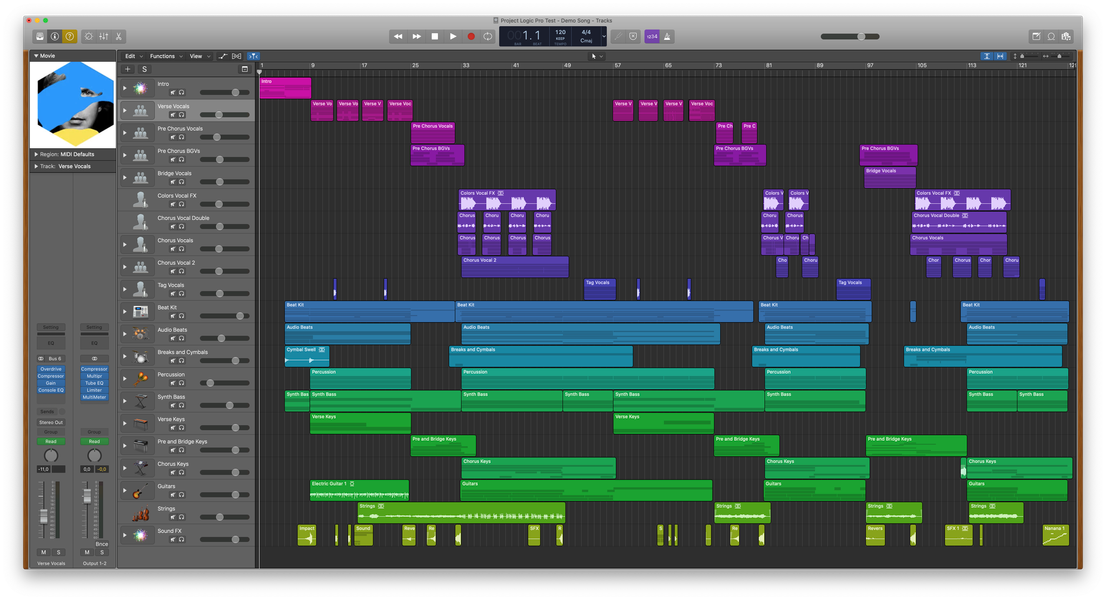1106x600 pixels.
Task: Click the Fast Forward transport button
Action: pos(416,36)
